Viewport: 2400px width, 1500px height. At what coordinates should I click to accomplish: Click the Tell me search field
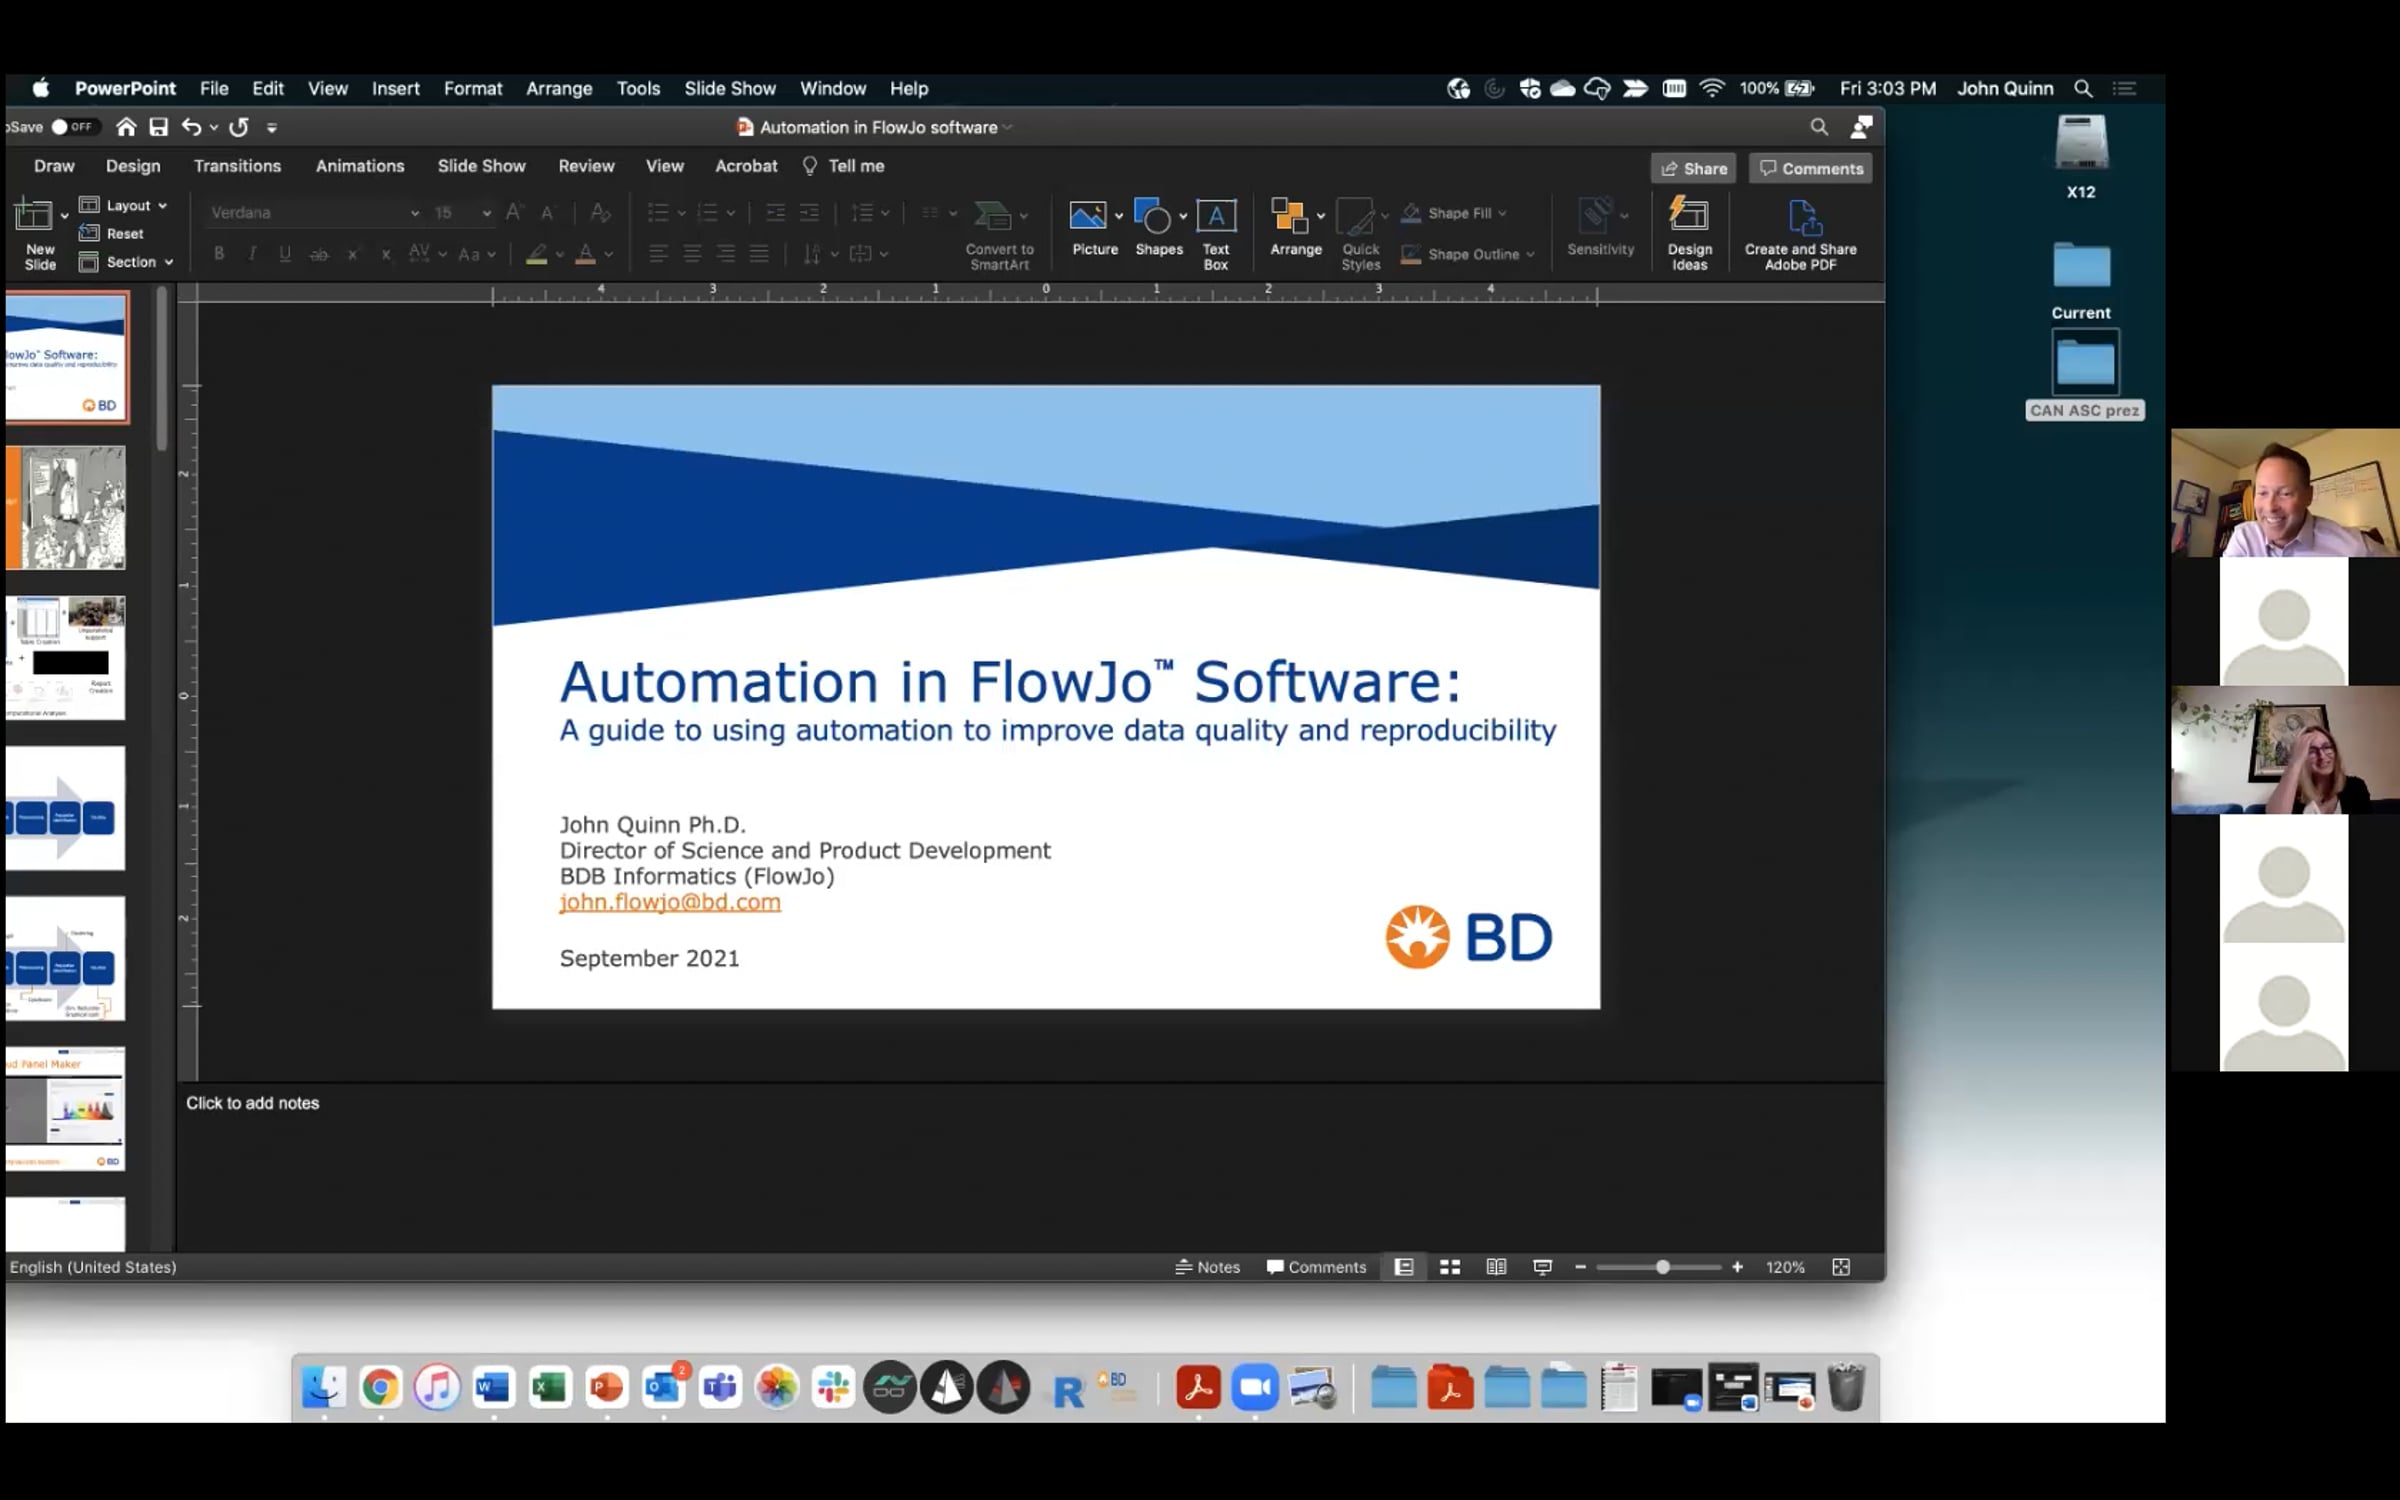(844, 166)
